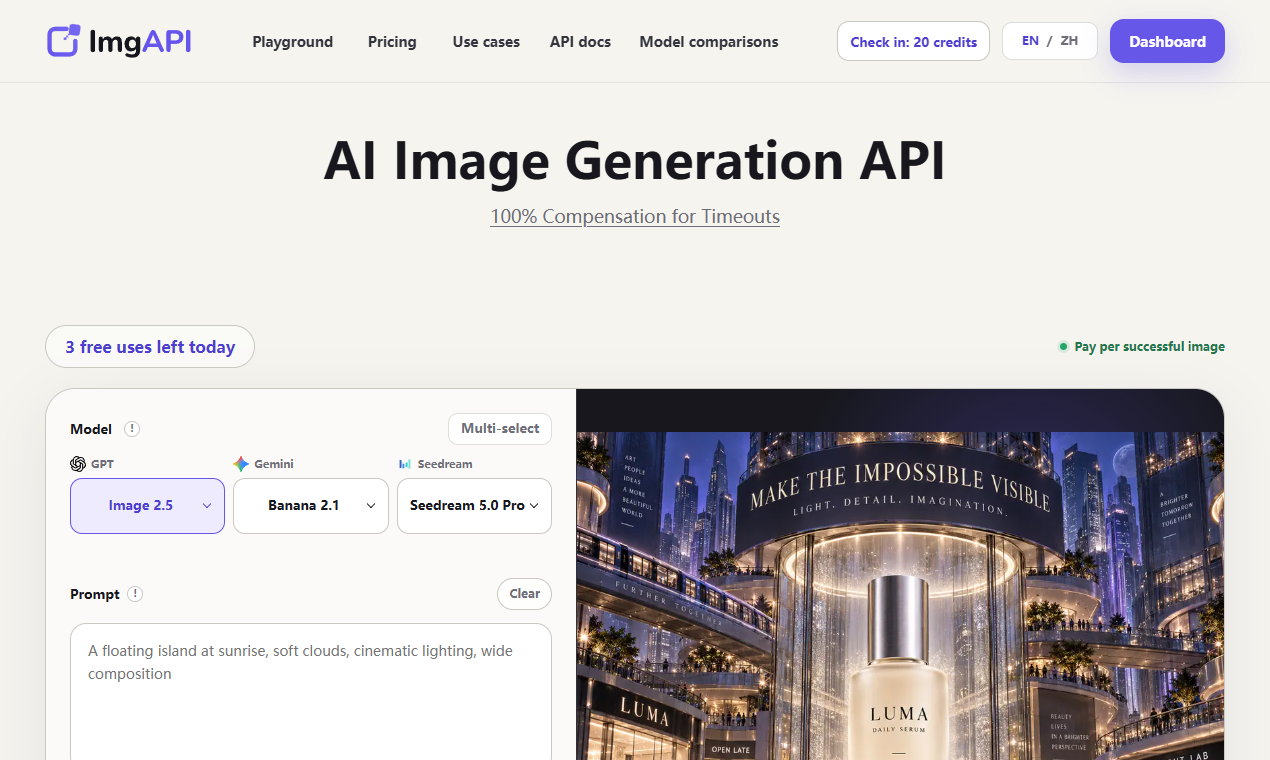Go to Use cases

486,42
